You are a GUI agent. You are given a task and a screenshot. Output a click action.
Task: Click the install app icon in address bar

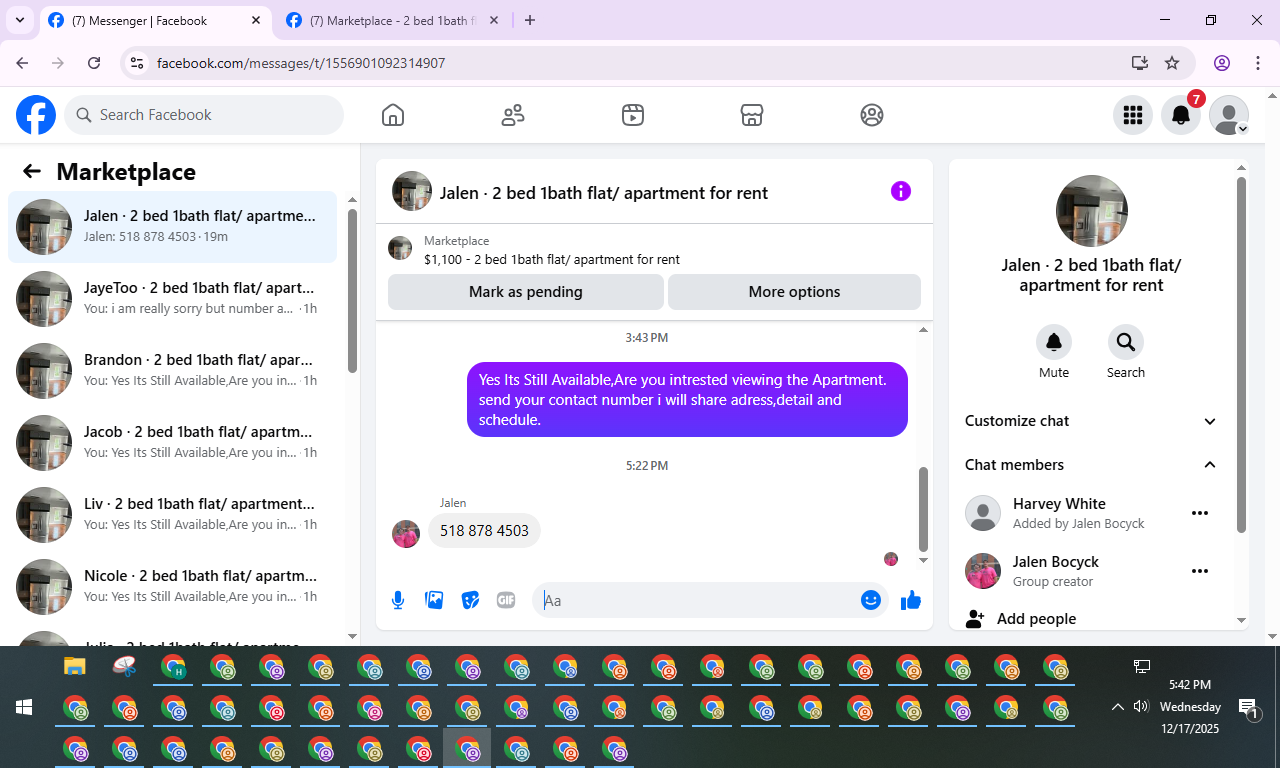(1140, 63)
